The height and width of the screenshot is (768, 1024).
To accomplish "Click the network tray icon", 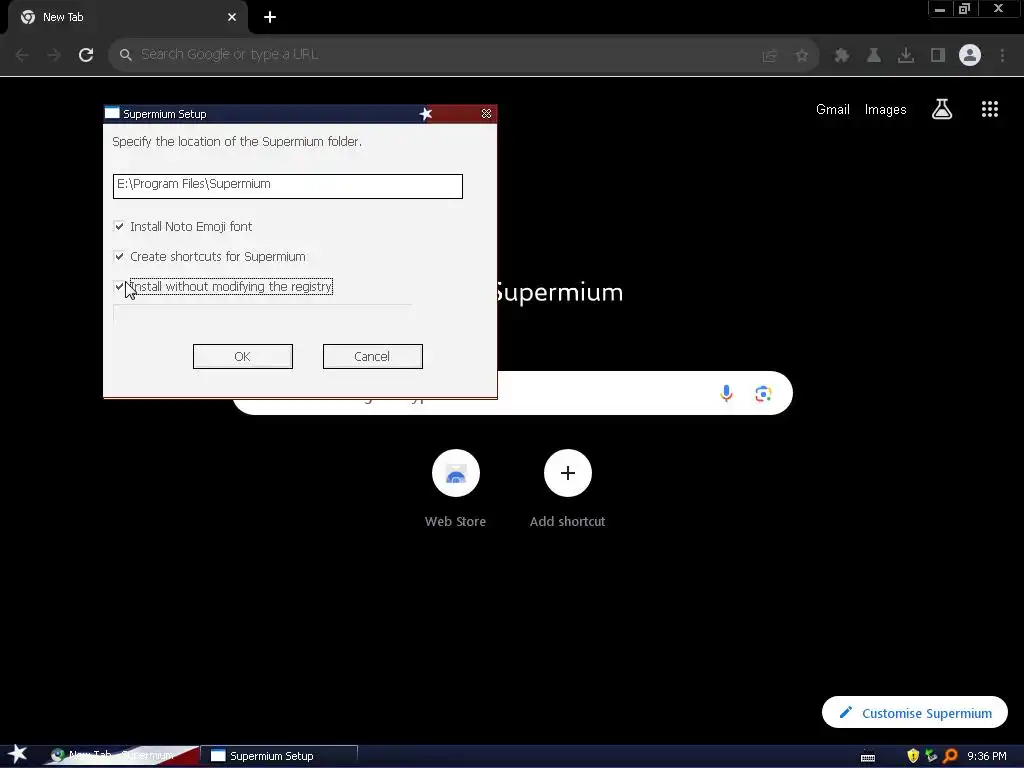I will [x=931, y=756].
